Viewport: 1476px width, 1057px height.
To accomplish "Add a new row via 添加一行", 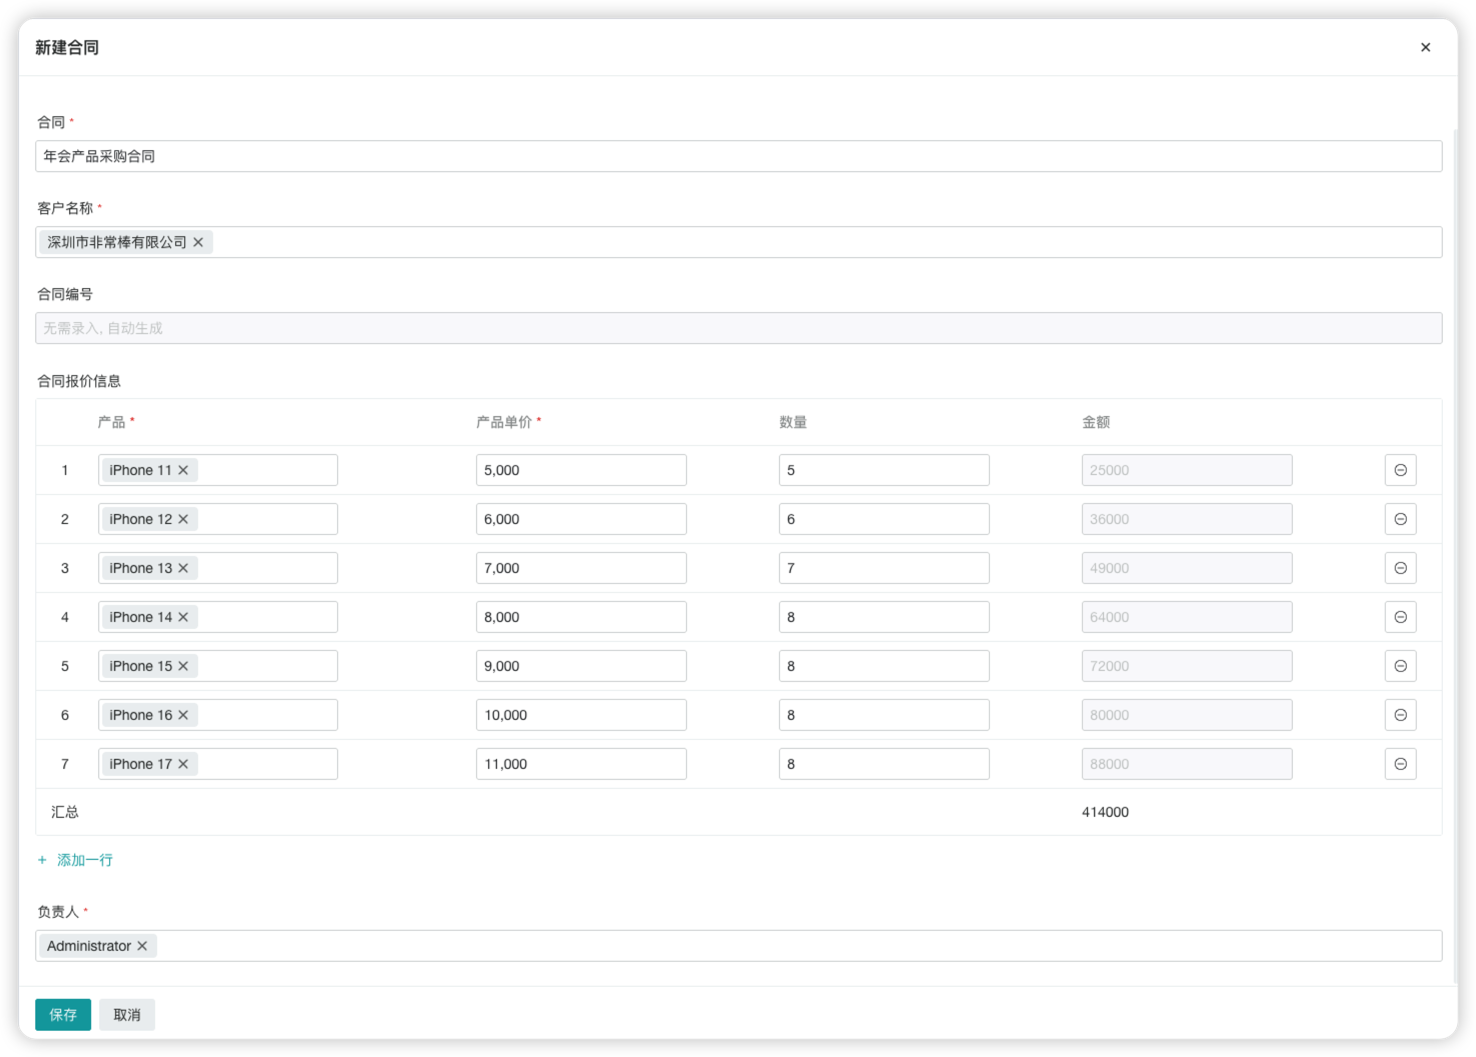I will pos(75,860).
